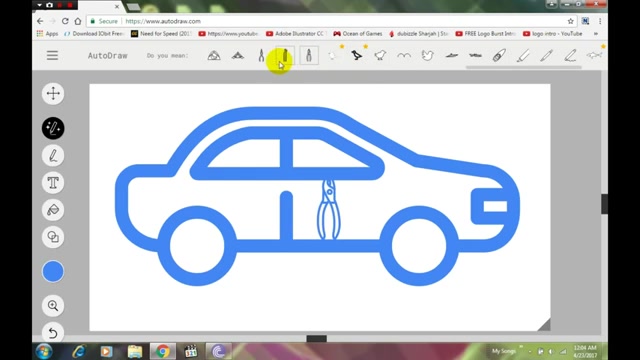Choose the outlined chick suggestion
Viewport: 640px width, 360px height.
[x=380, y=55]
